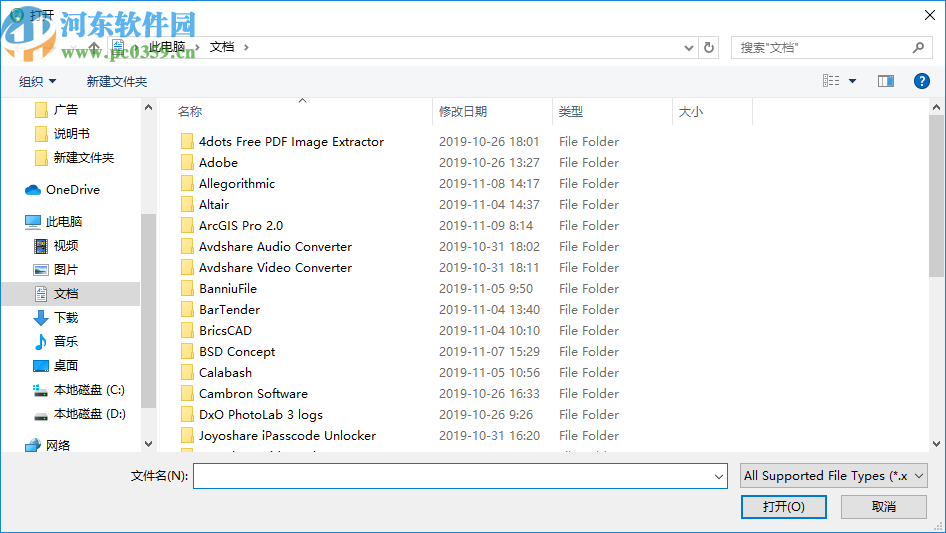Select "4dots Free PDF Image Extractor" folder

pos(291,142)
